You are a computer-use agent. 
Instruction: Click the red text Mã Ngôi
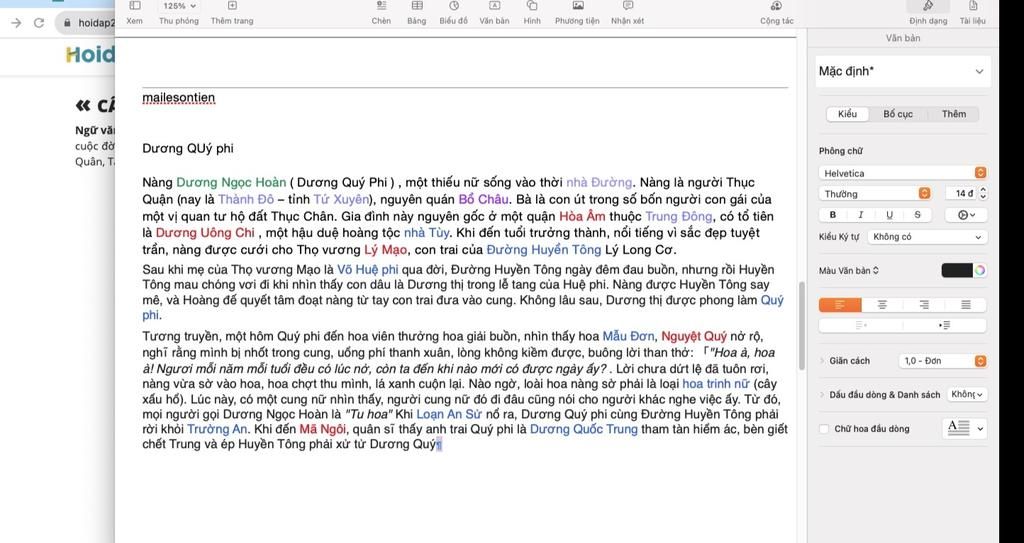pos(323,429)
